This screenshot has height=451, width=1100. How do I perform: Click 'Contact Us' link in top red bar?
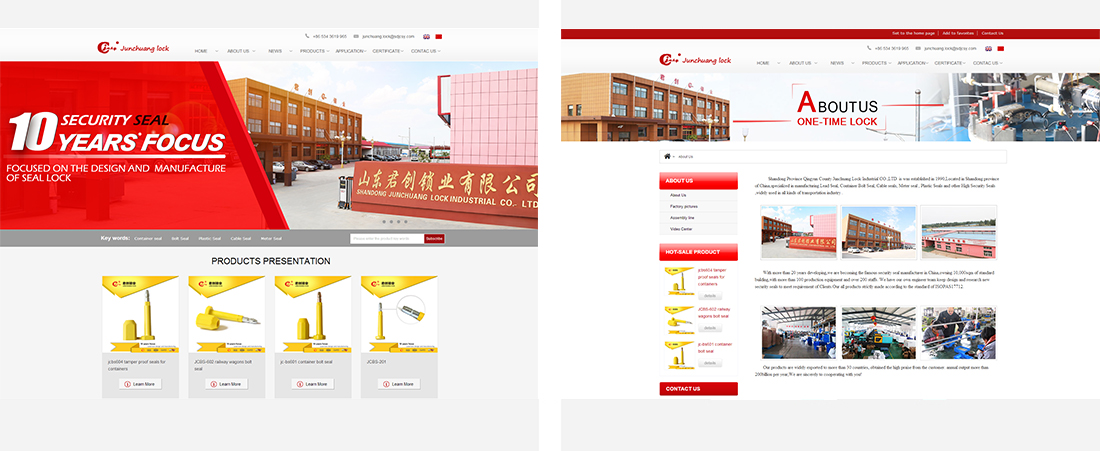point(992,33)
